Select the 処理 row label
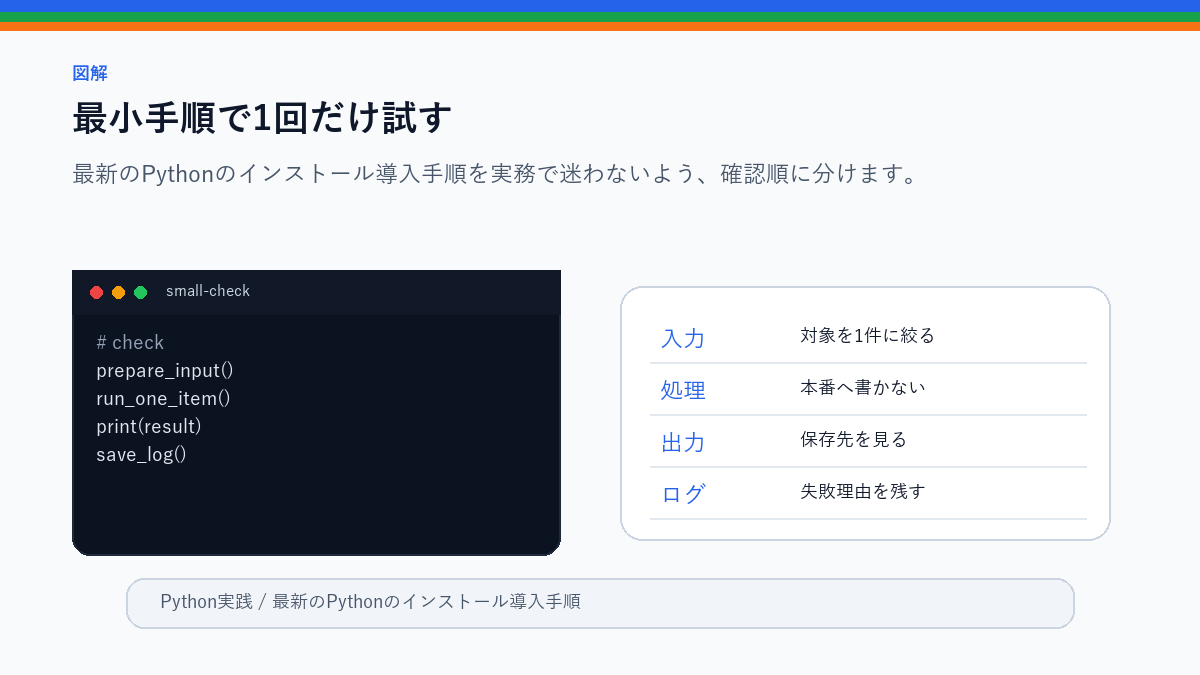 [x=683, y=390]
